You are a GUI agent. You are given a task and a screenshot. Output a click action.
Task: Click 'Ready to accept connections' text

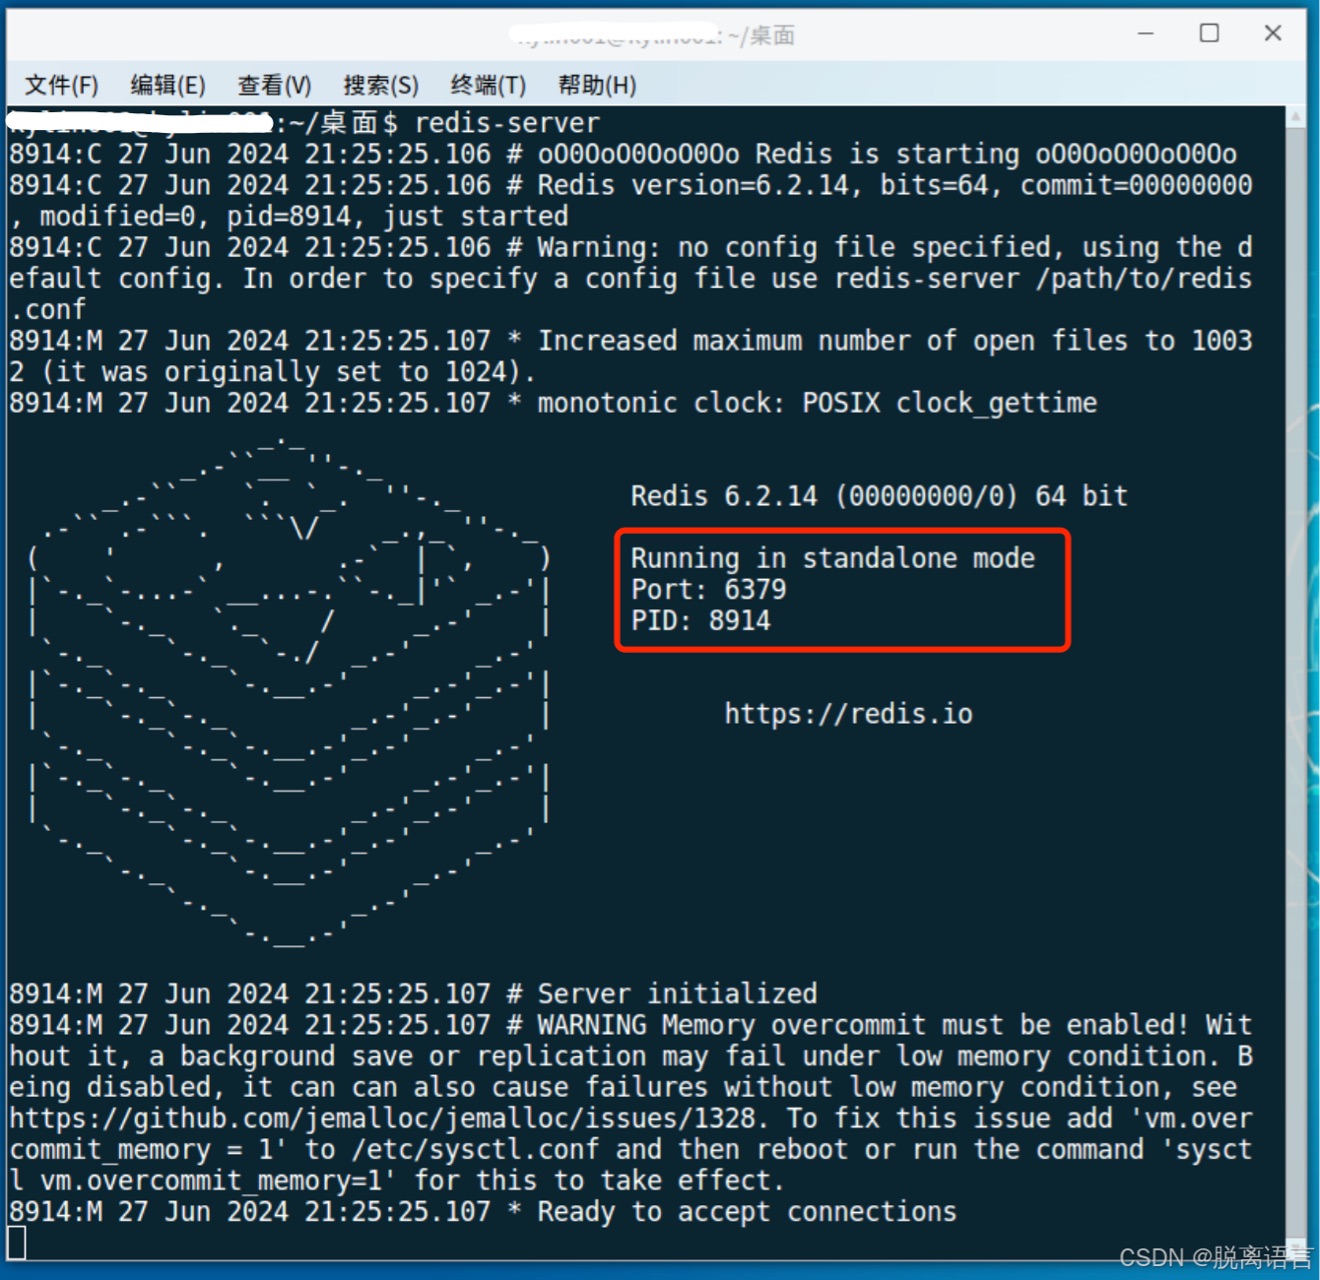[x=747, y=1212]
